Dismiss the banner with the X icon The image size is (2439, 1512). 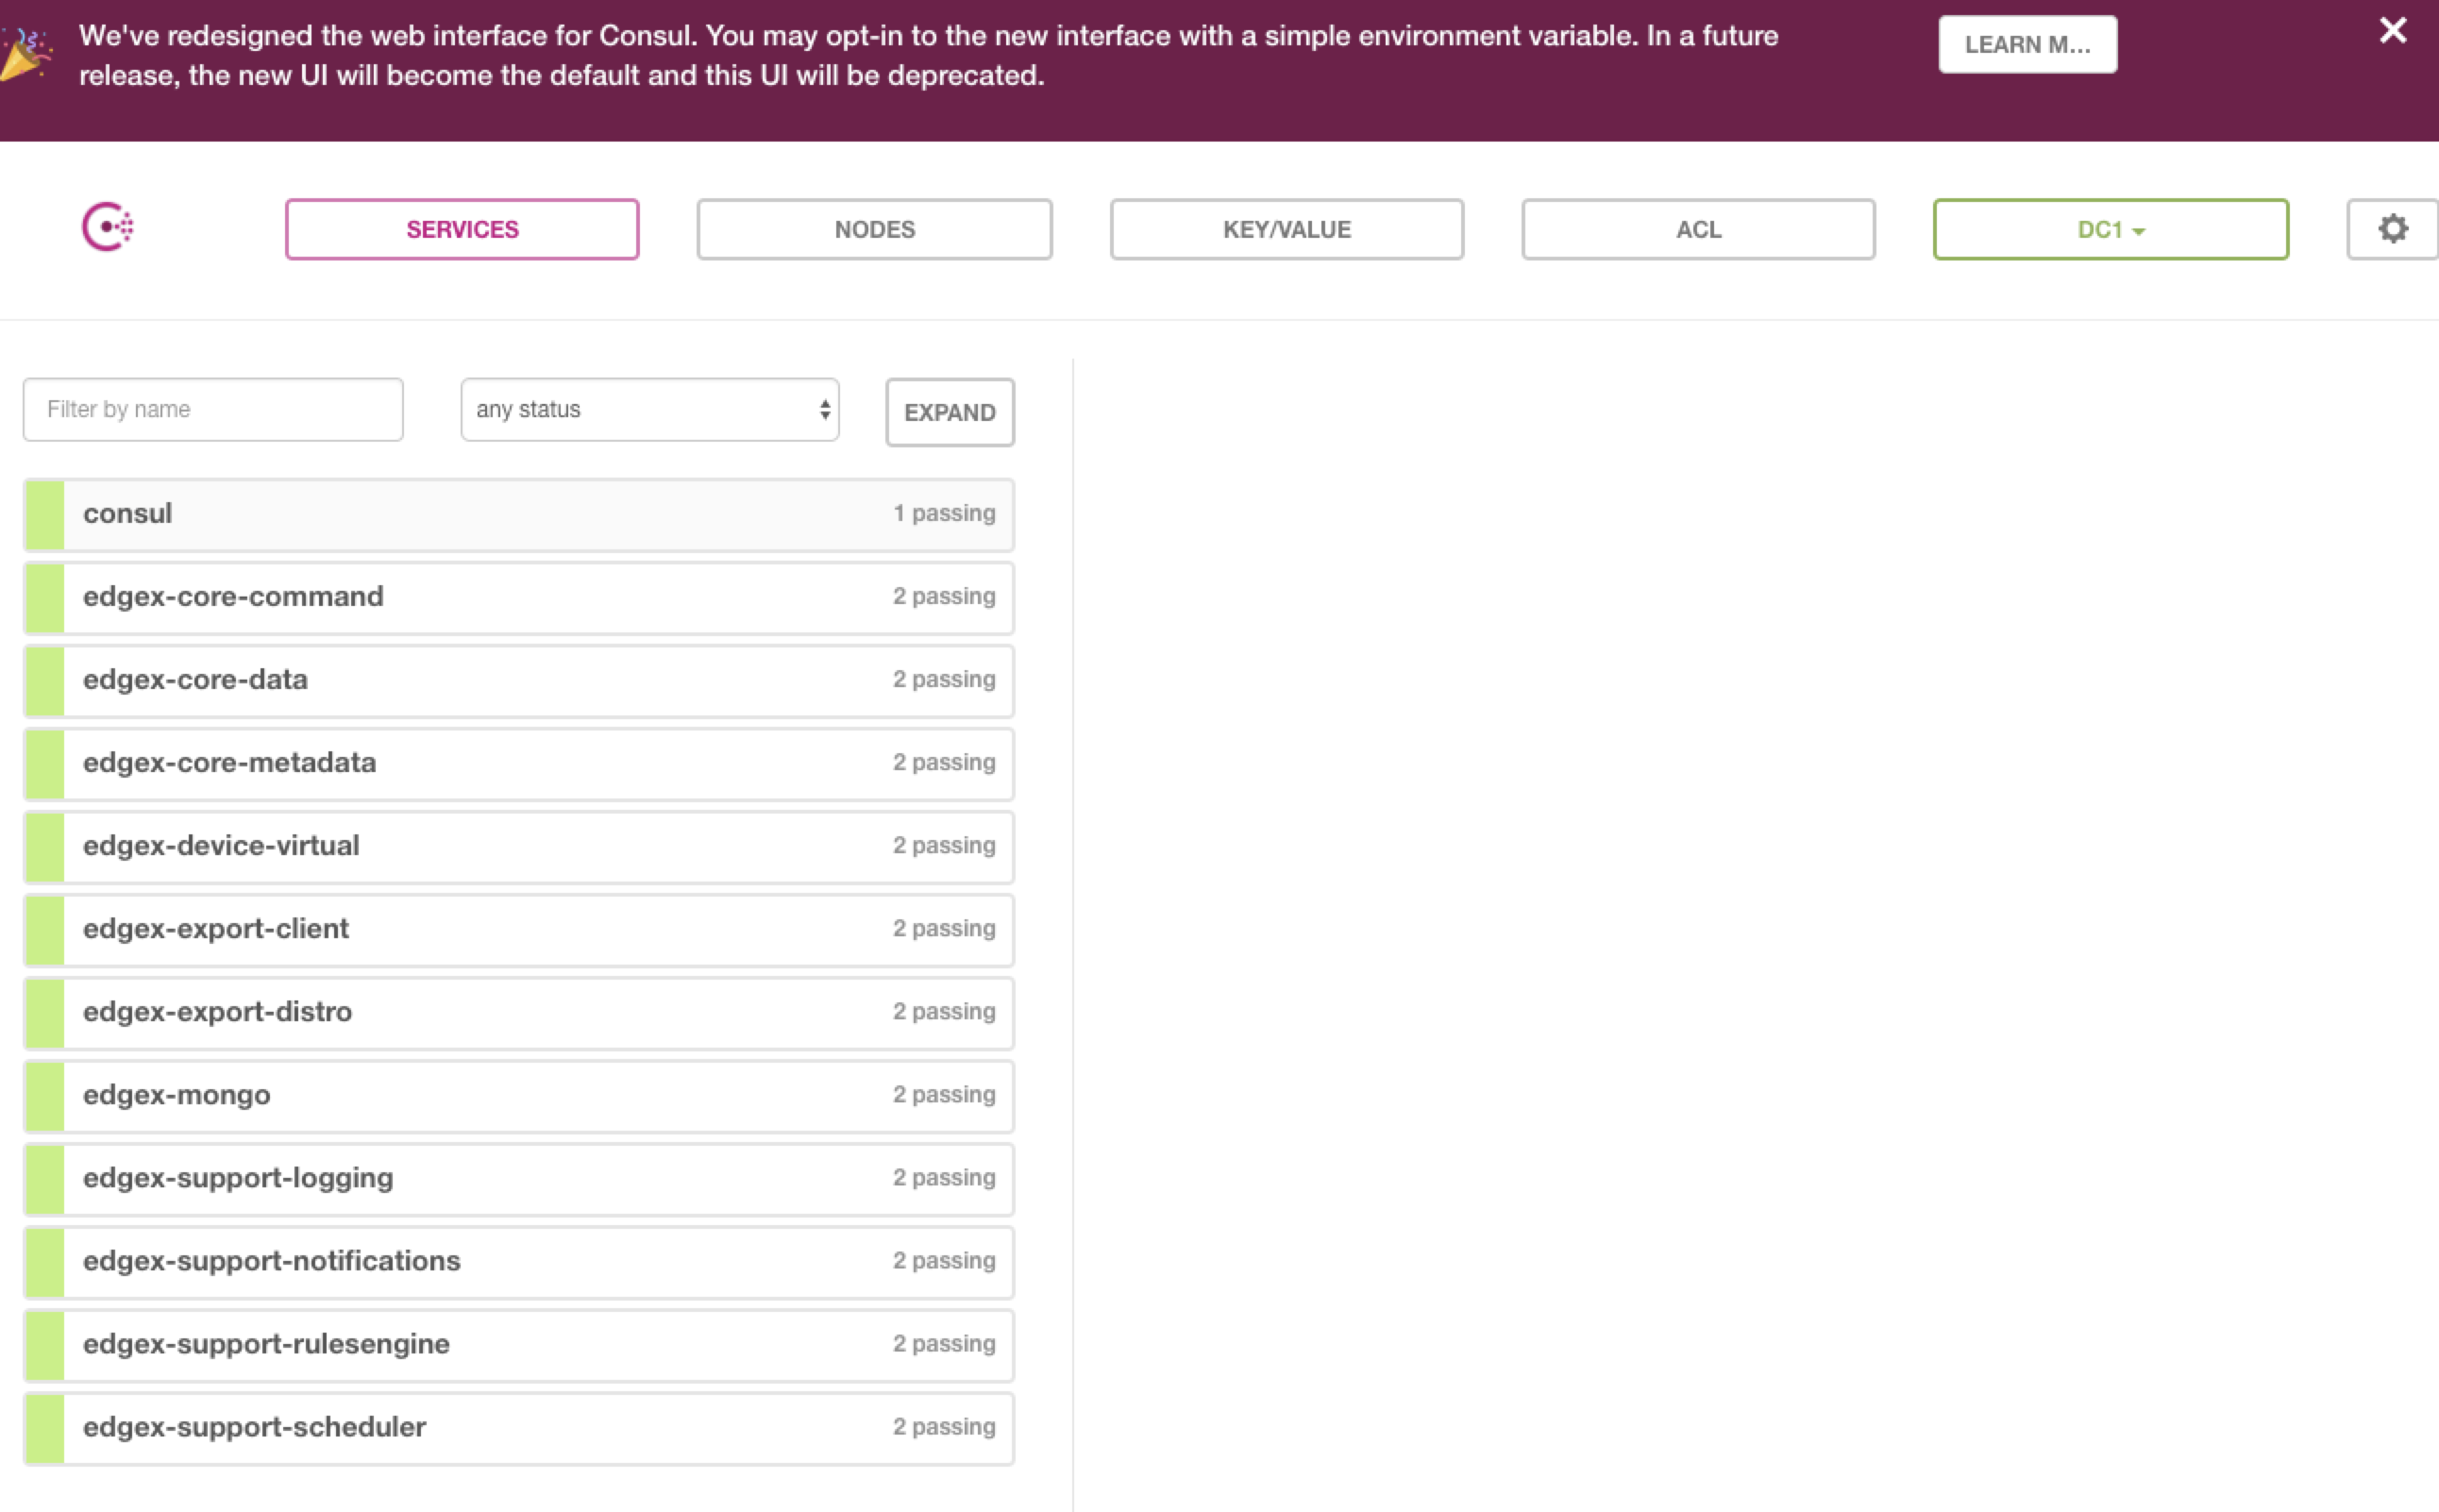coord(2392,31)
